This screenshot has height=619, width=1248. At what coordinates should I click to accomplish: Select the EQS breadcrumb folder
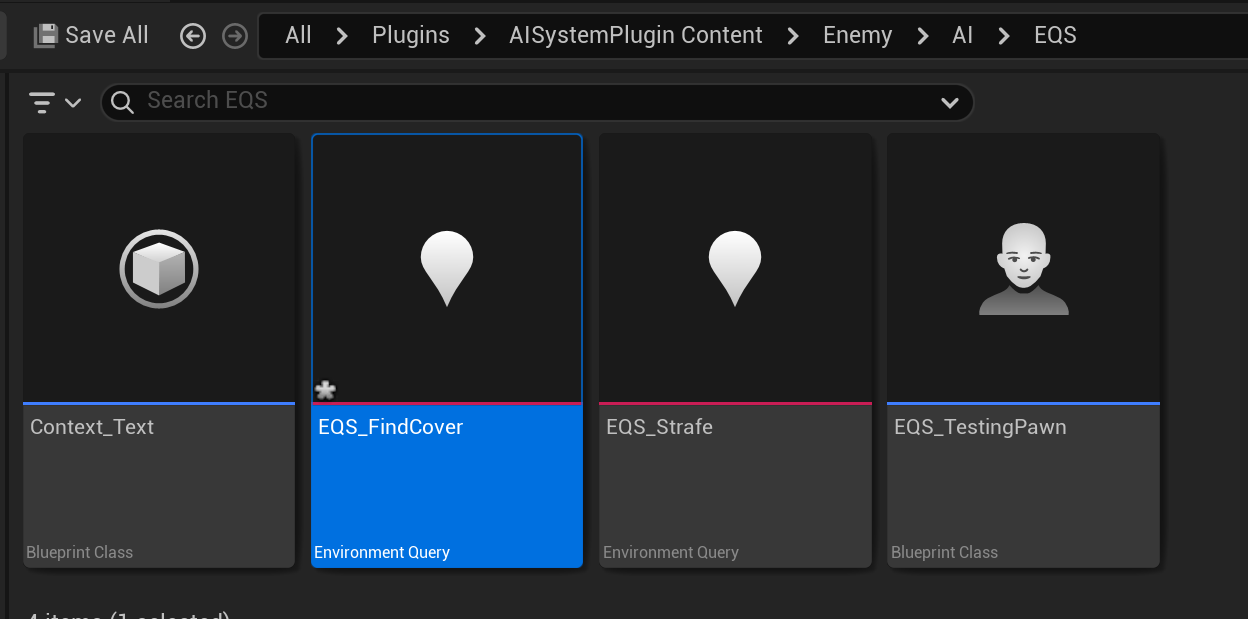pyautogui.click(x=1055, y=36)
